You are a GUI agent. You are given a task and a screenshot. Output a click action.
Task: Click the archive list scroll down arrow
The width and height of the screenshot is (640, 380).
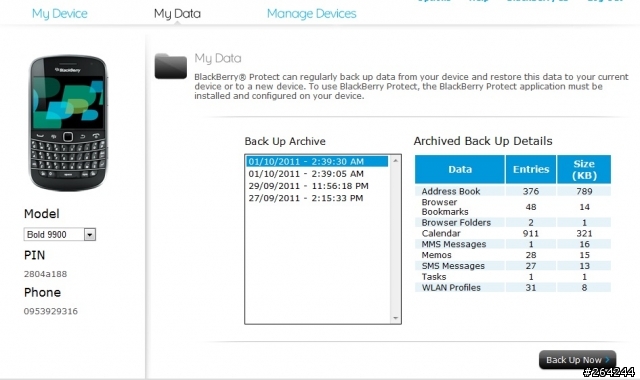click(395, 318)
